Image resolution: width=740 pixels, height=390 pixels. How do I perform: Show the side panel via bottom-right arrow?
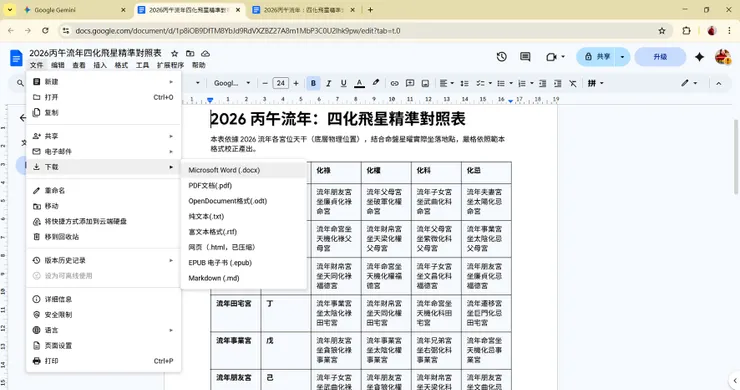(734, 380)
